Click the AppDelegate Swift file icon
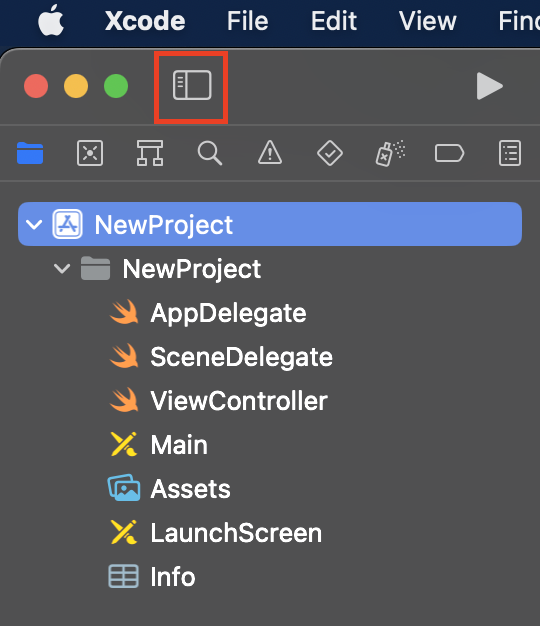 point(124,312)
